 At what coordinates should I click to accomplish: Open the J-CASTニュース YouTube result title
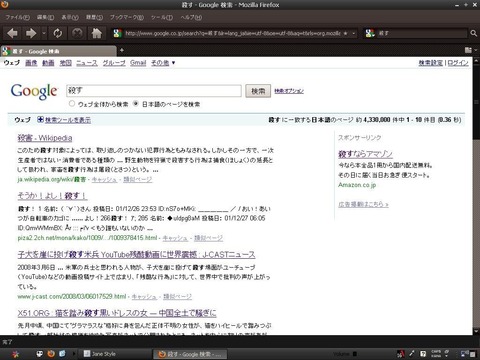[136, 255]
